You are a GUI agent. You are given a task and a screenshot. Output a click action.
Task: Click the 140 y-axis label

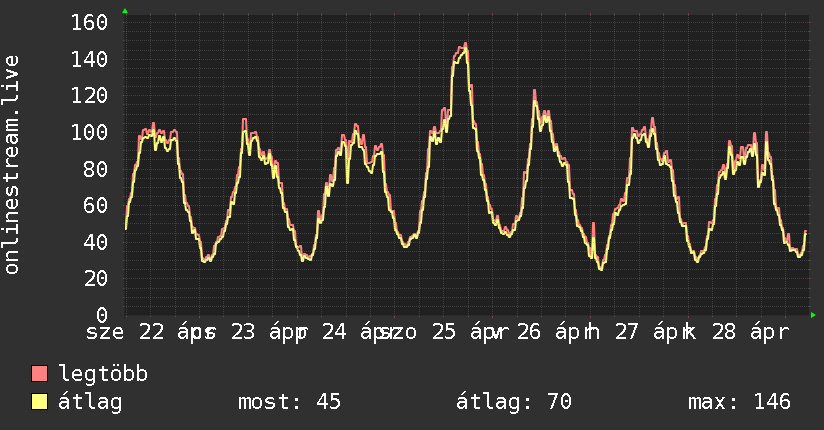(89, 59)
